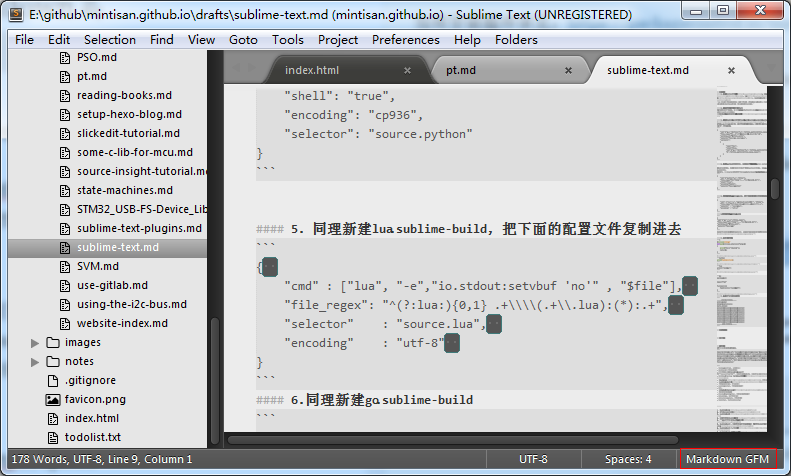This screenshot has width=791, height=476.
Task: Open use-gitlab.md from the sidebar
Action: [x=112, y=286]
